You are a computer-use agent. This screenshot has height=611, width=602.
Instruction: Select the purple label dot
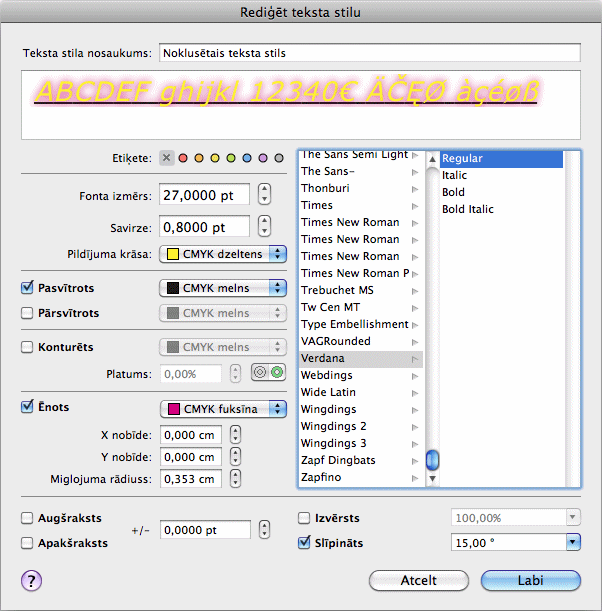263,158
